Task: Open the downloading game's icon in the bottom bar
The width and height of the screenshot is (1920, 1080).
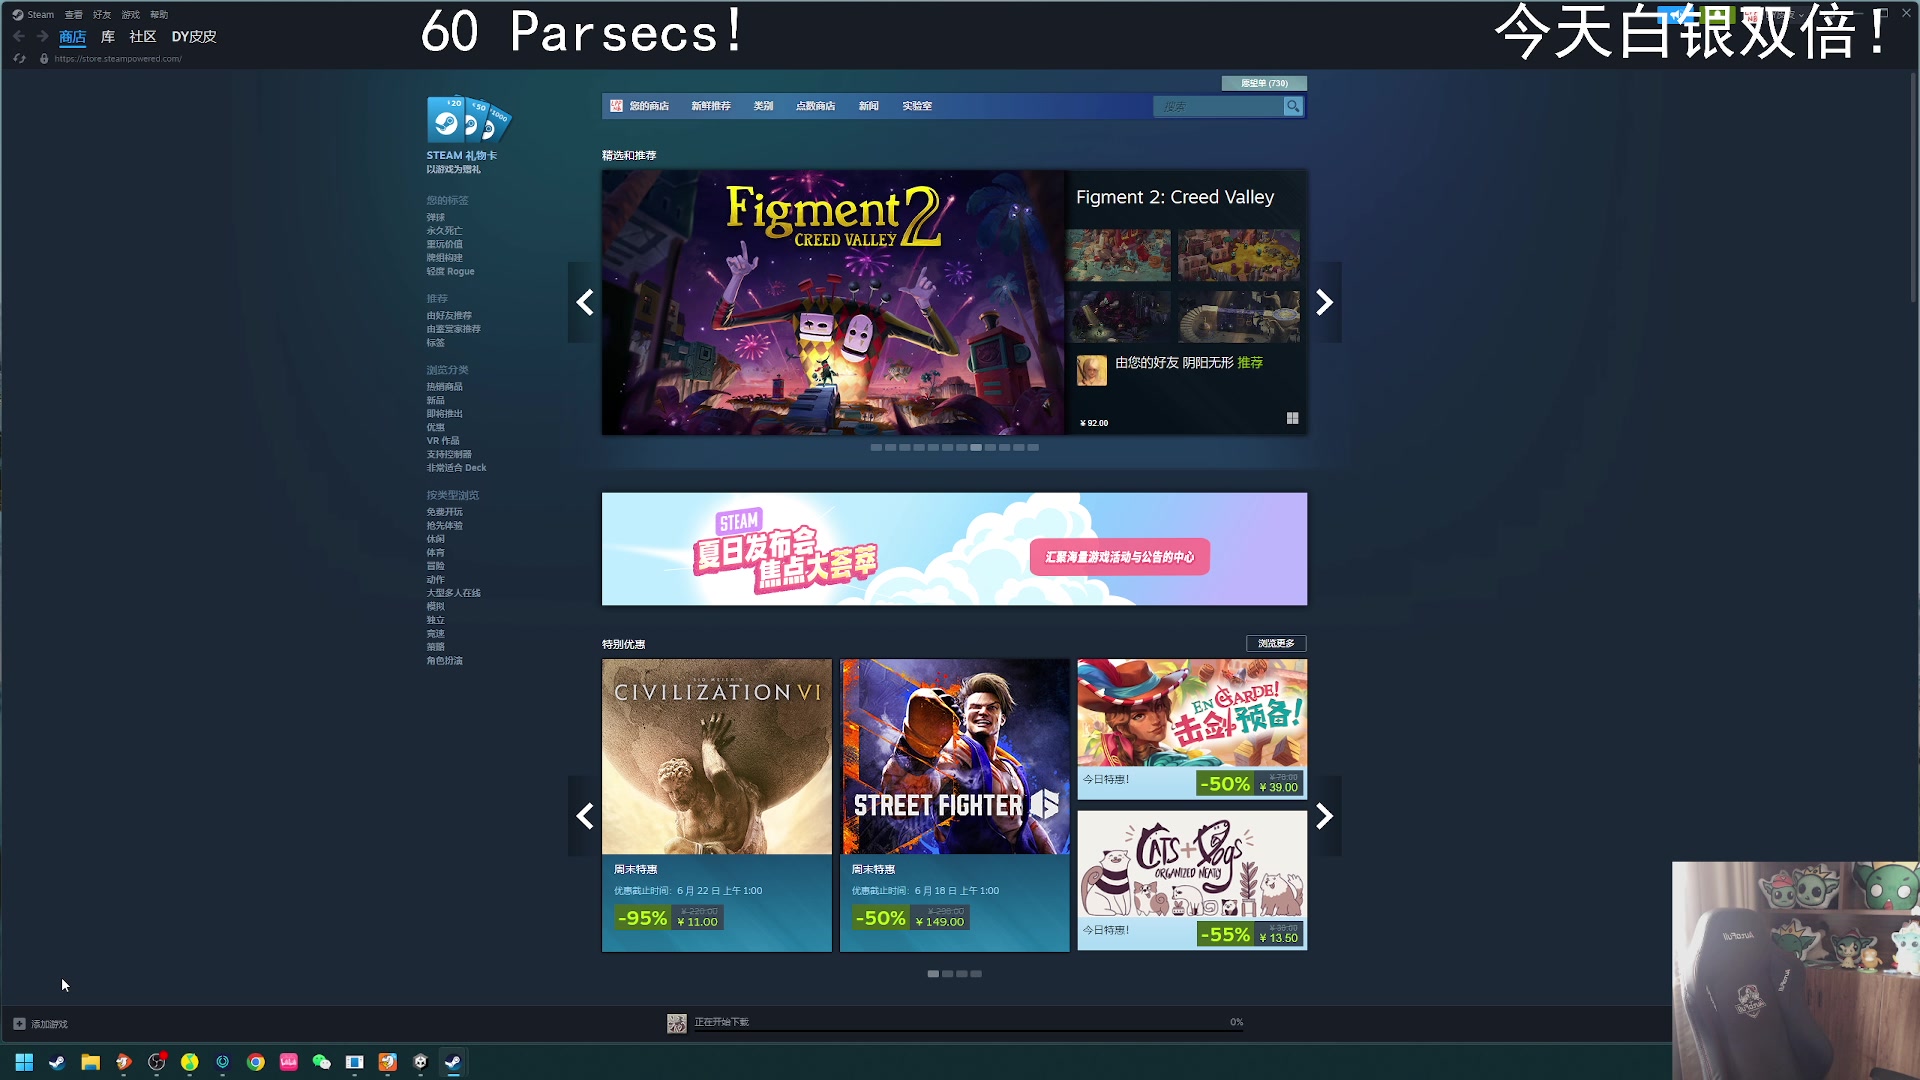Action: [677, 1023]
